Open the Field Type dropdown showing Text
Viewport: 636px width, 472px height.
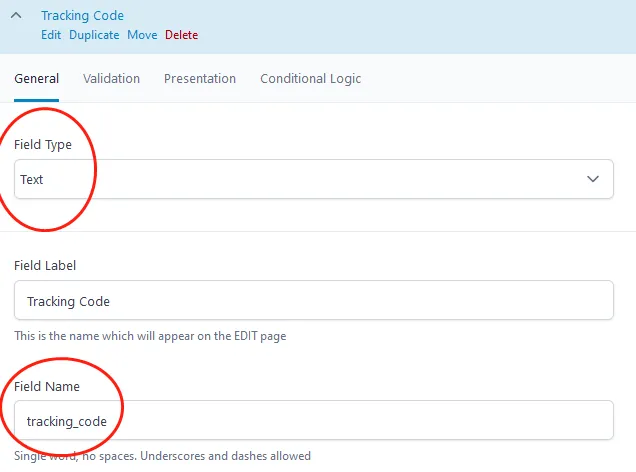pyautogui.click(x=300, y=180)
